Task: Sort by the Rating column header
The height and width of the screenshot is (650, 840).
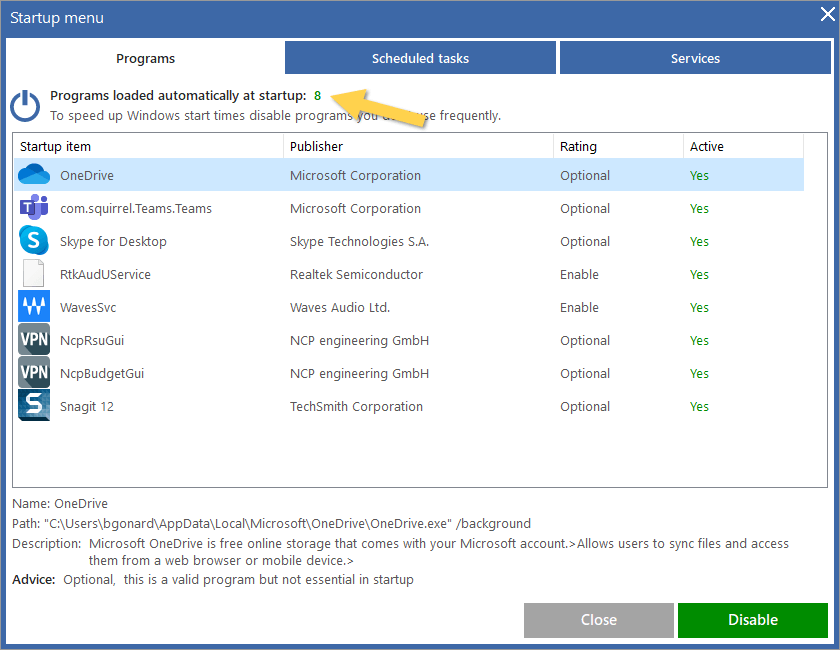Action: coord(618,146)
